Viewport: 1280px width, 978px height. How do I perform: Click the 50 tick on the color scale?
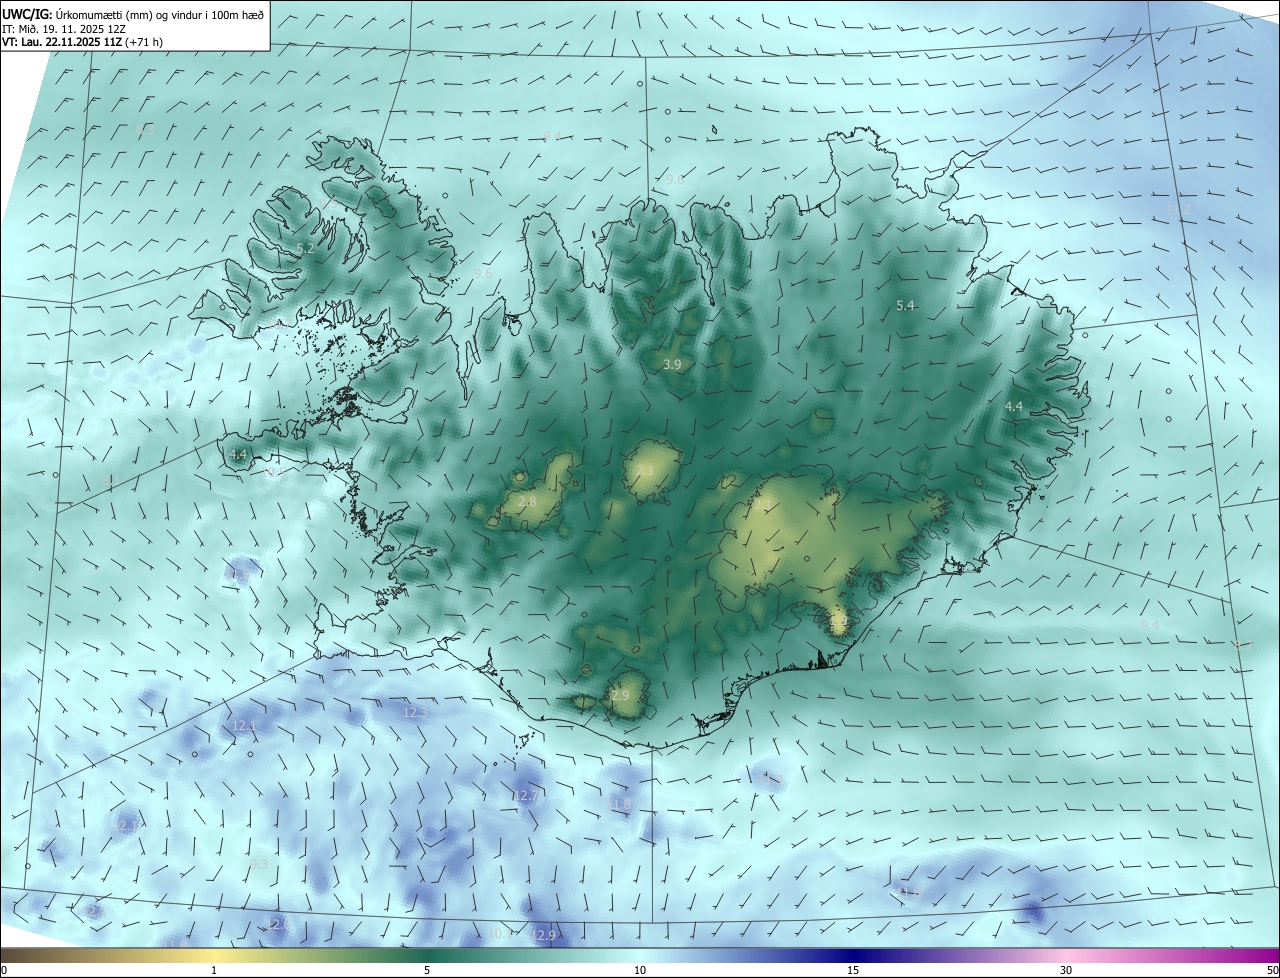(x=1271, y=970)
